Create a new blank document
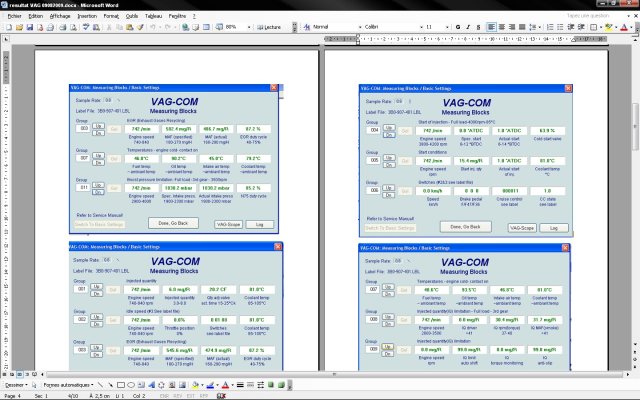This screenshot has width=640, height=400. [9, 27]
